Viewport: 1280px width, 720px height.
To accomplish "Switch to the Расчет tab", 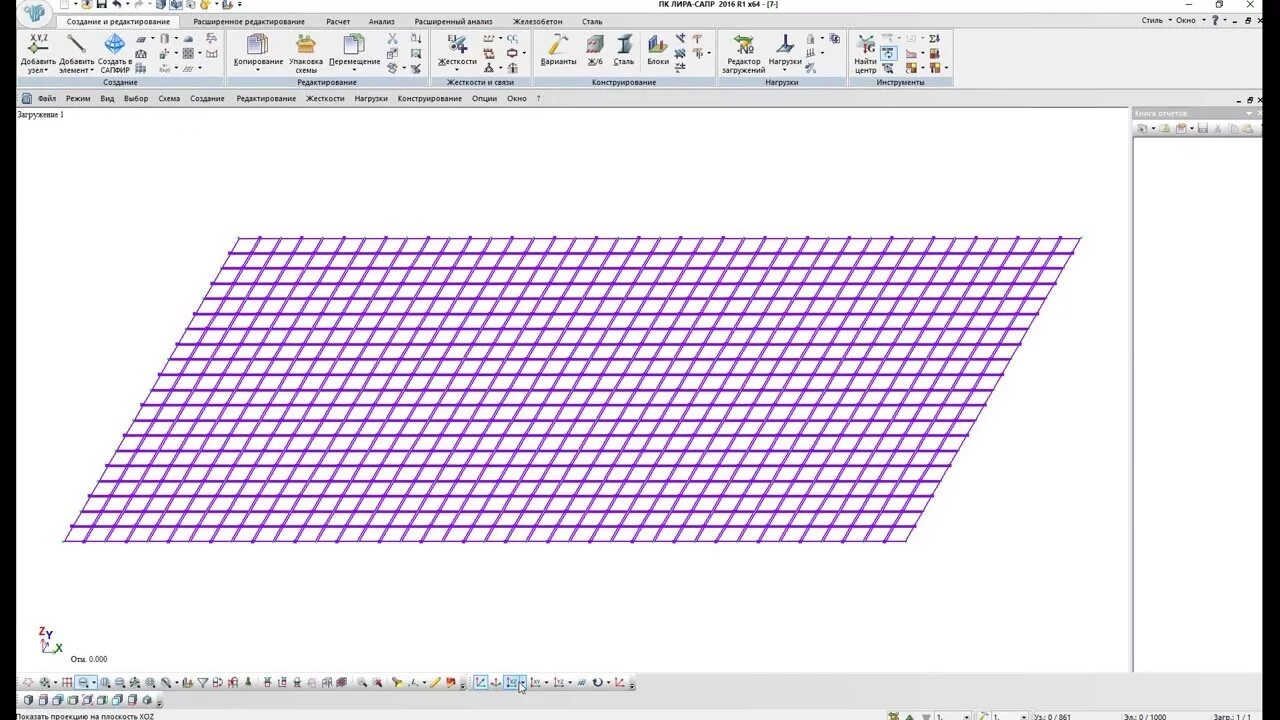I will pyautogui.click(x=338, y=21).
